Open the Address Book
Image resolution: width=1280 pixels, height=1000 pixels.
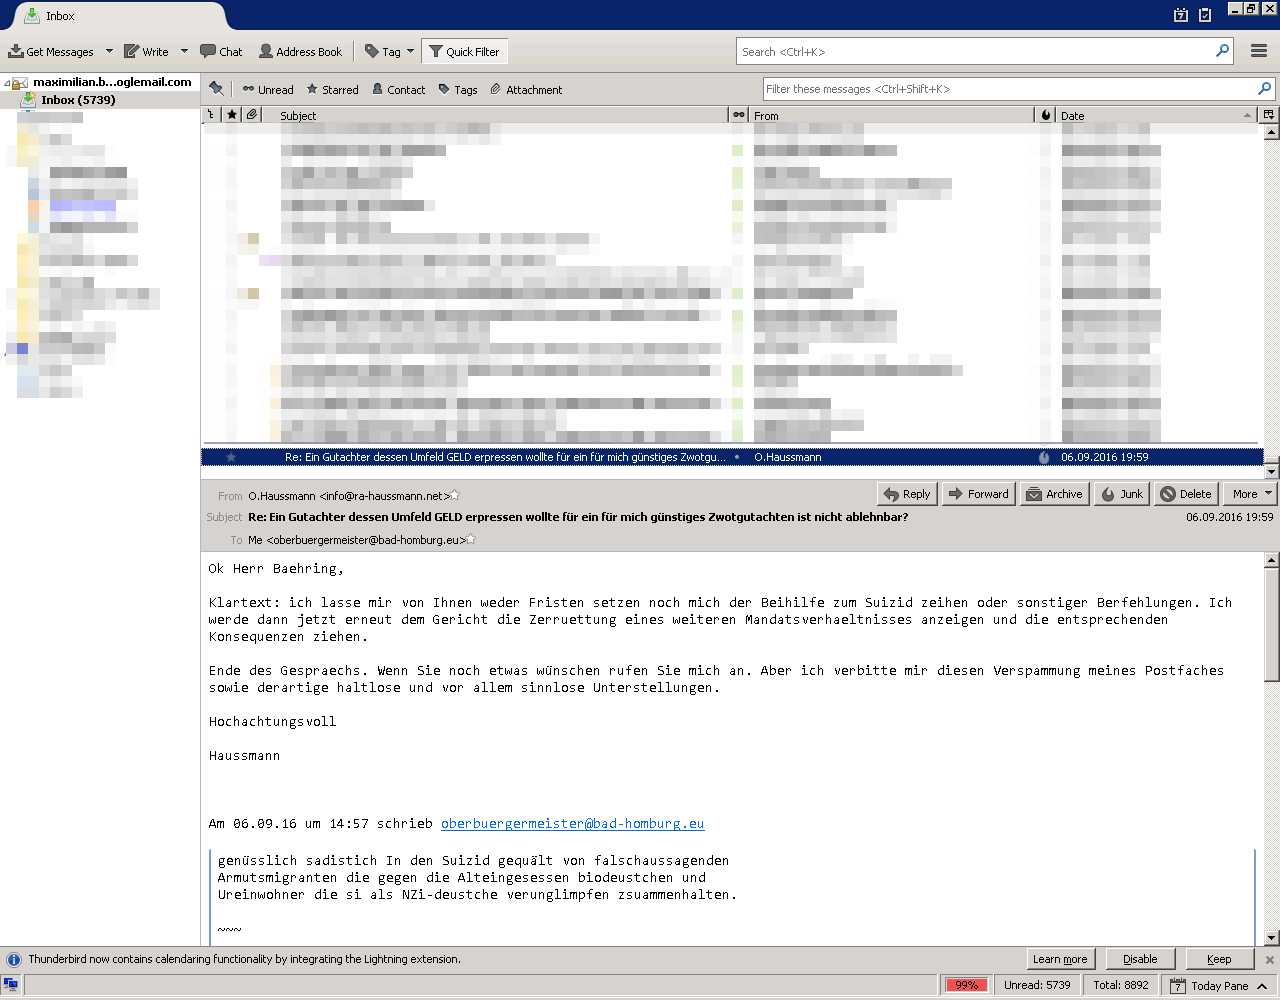pyautogui.click(x=300, y=51)
